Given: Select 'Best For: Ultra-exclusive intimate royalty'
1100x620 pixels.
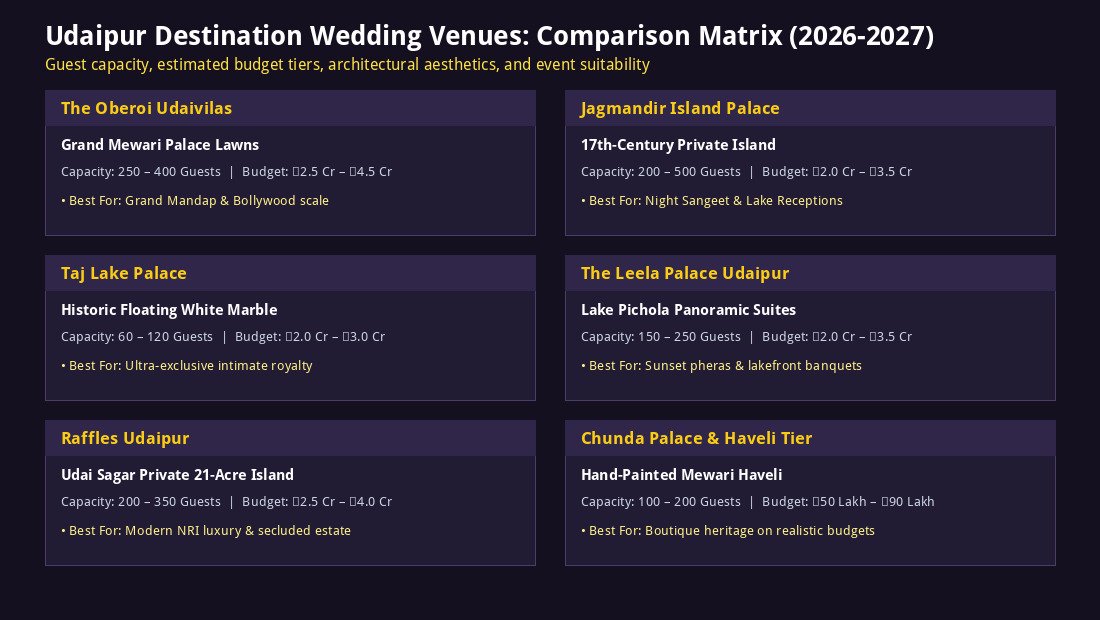Looking at the screenshot, I should [187, 365].
